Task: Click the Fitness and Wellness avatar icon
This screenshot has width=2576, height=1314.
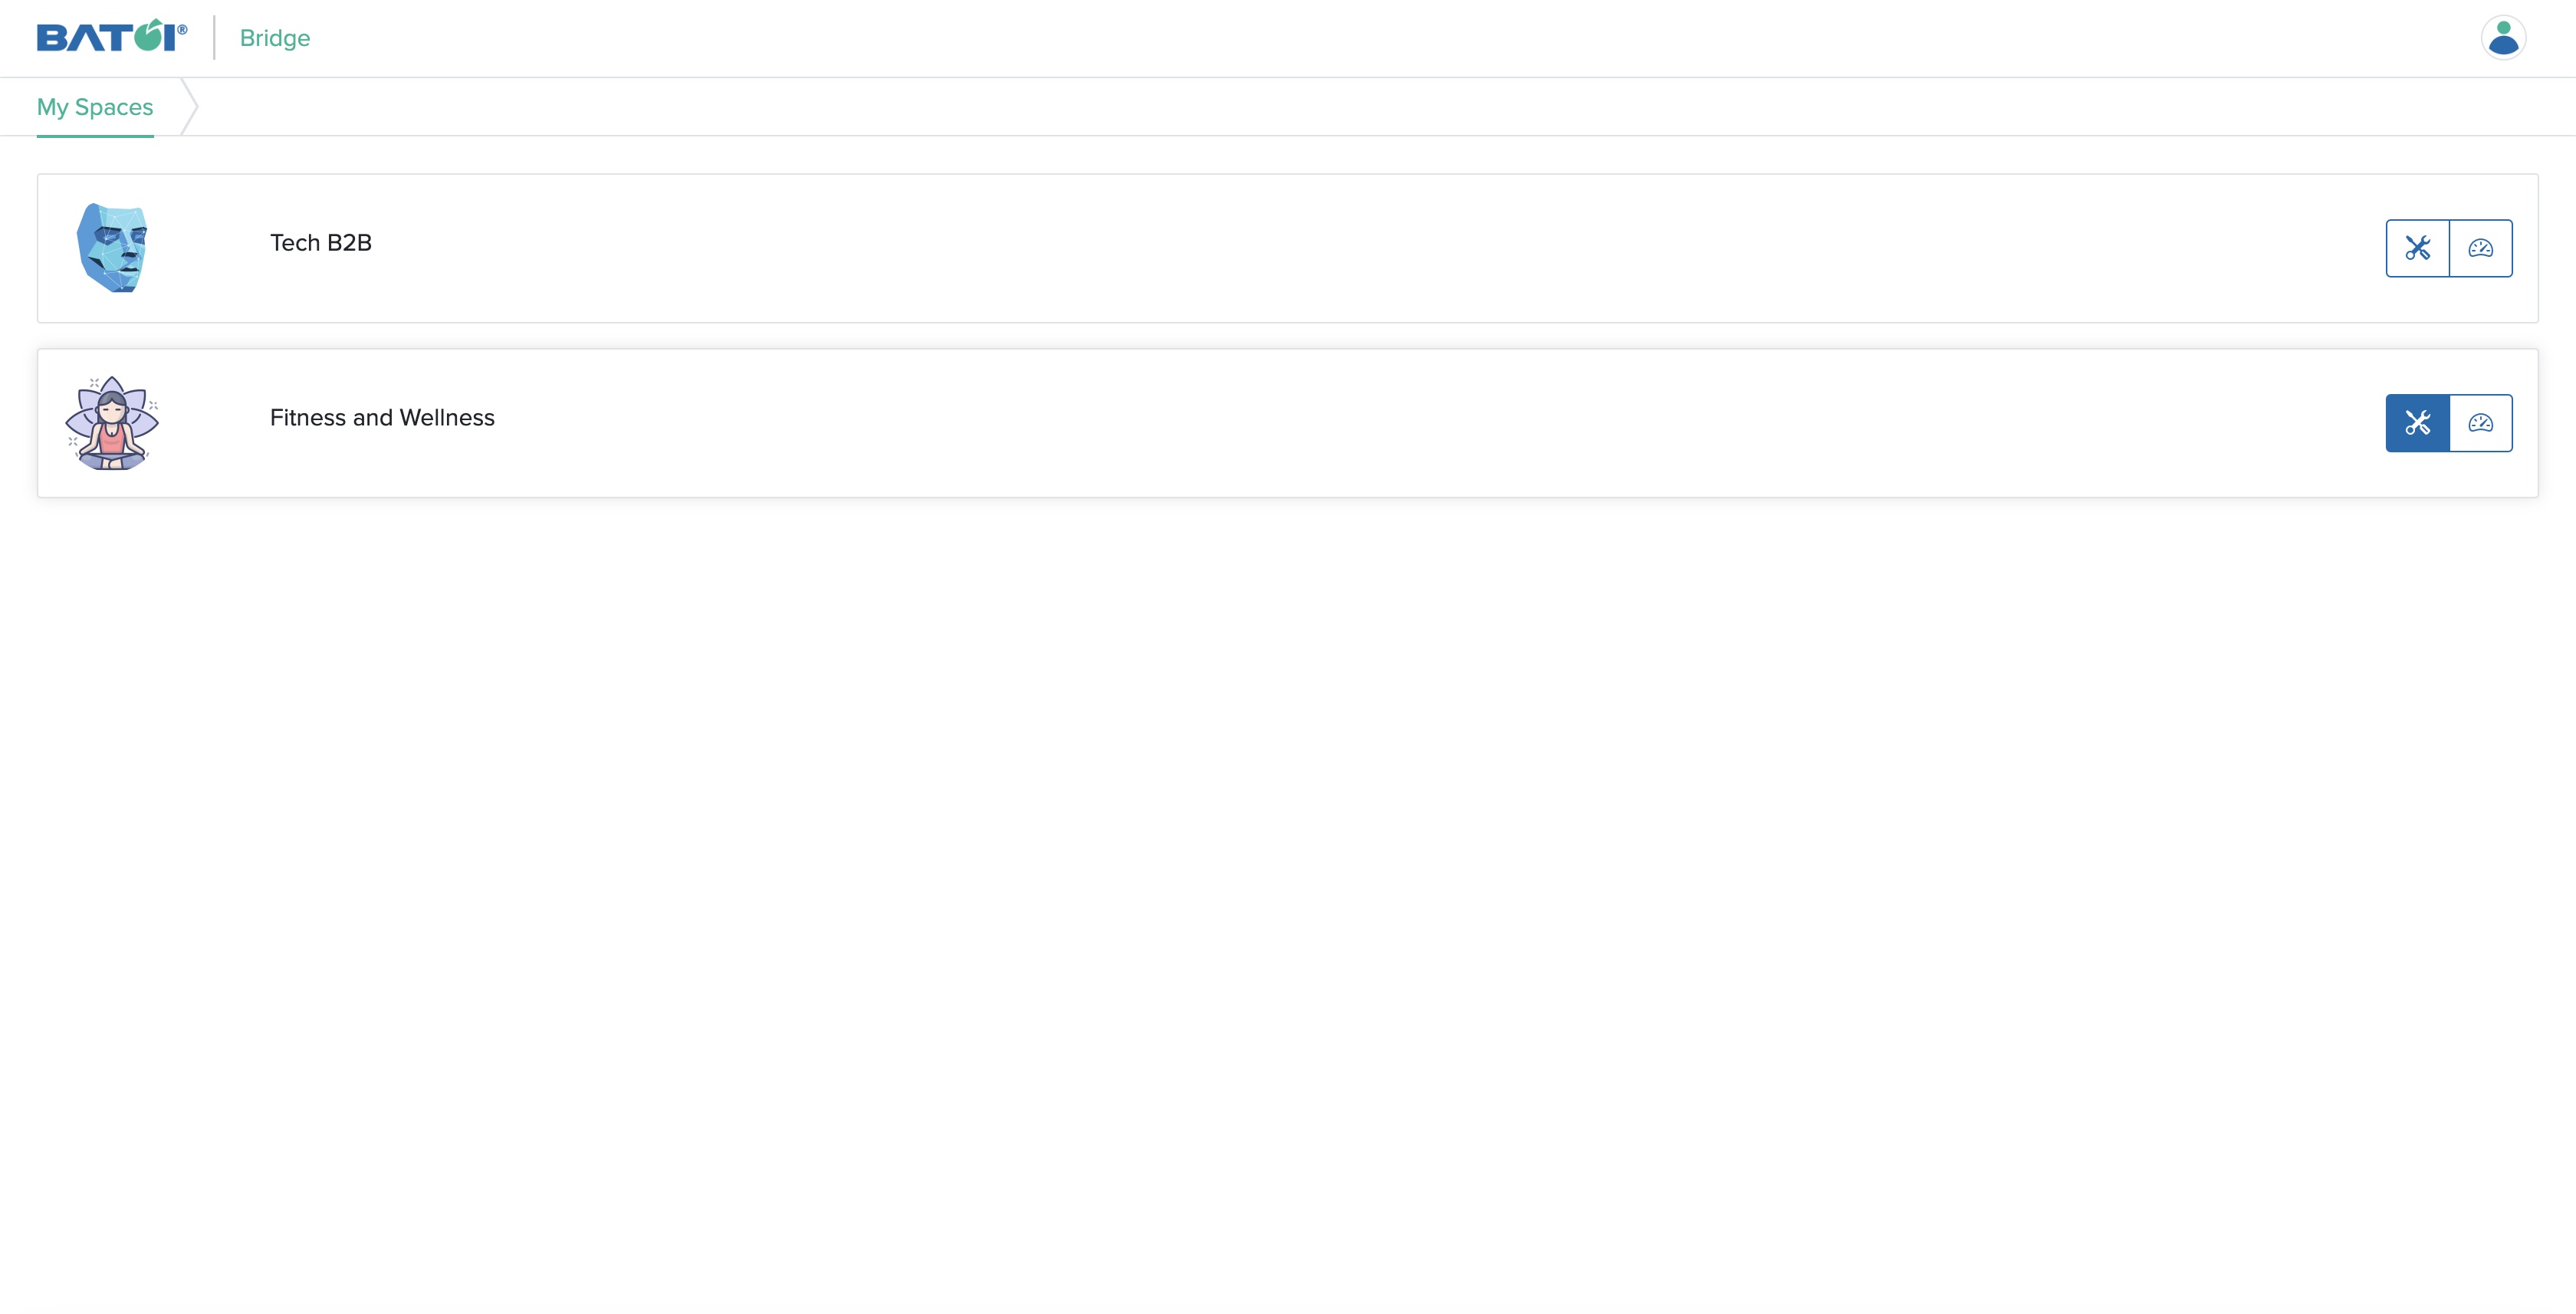Action: tap(110, 422)
